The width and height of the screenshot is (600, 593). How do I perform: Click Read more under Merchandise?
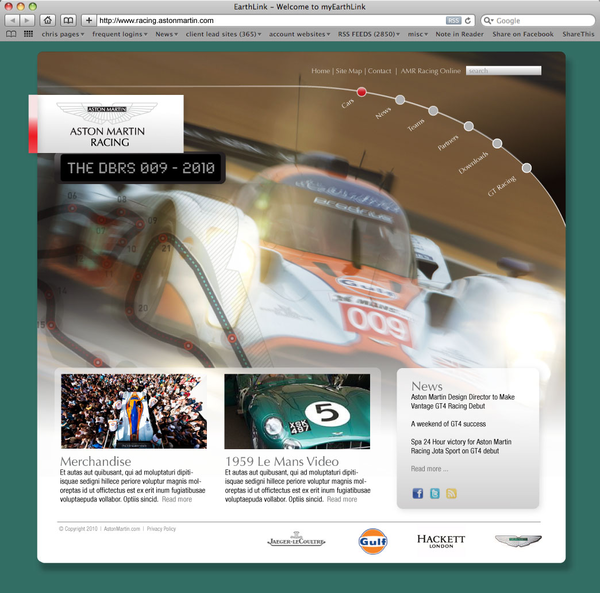pyautogui.click(x=177, y=499)
